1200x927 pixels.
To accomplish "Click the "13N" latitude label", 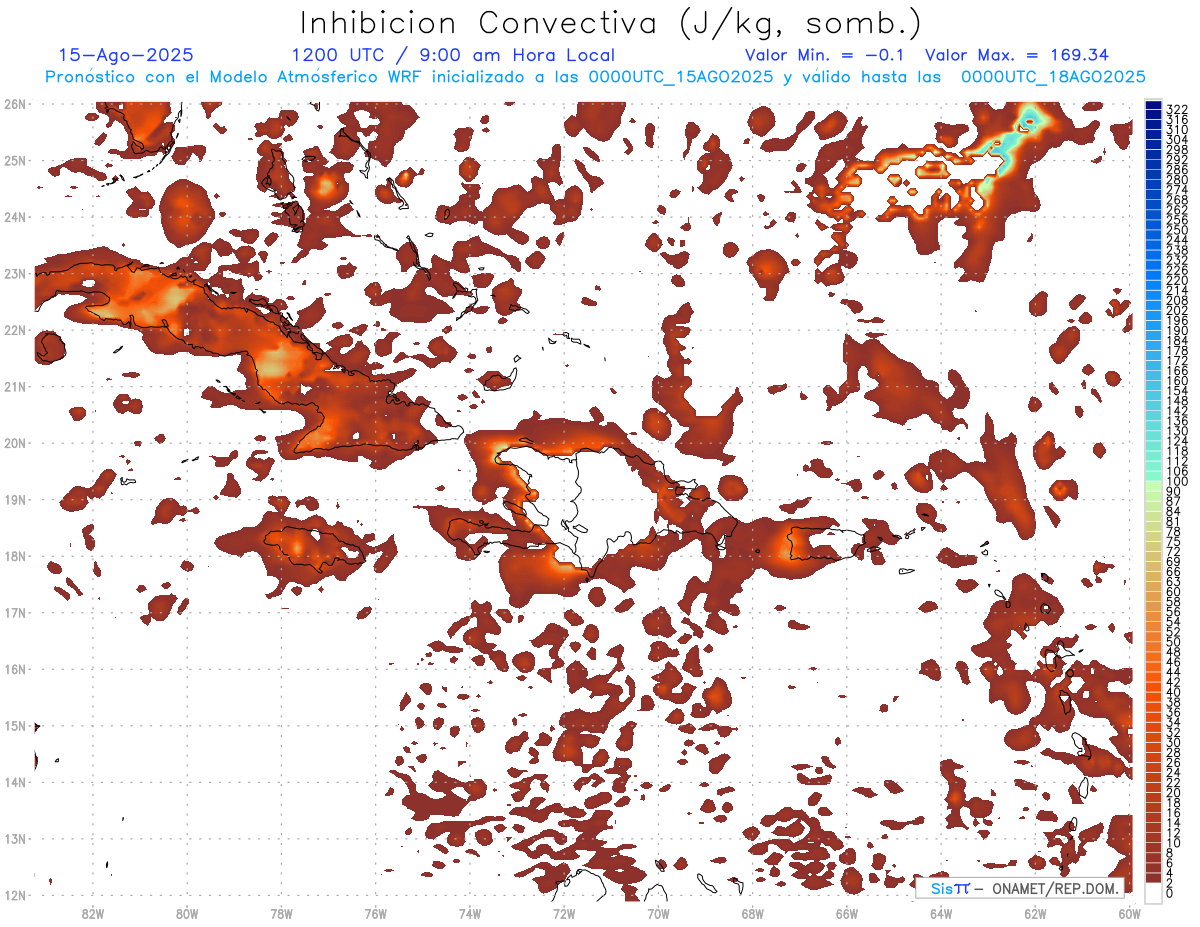I will [x=15, y=838].
